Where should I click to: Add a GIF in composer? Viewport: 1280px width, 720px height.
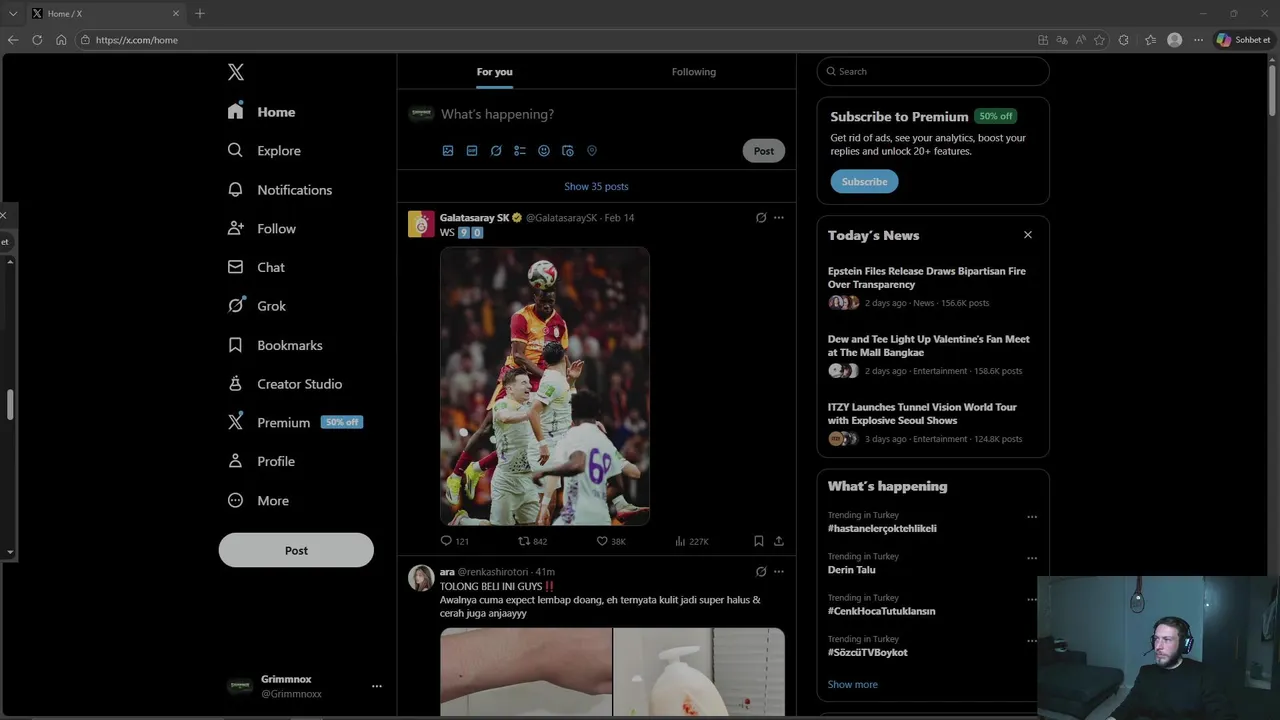[x=472, y=151]
